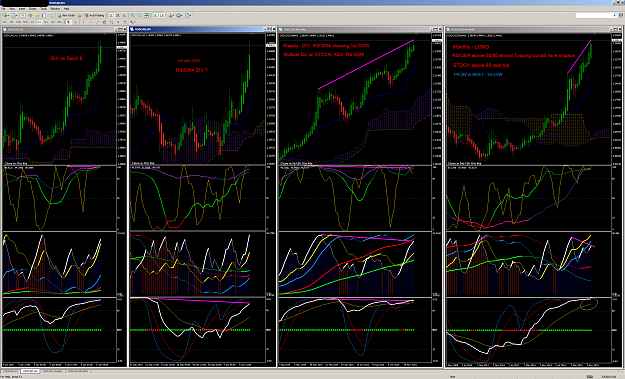This screenshot has width=625, height=379.
Task: Select the Equidistant Channel tool
Action: click(104, 22)
